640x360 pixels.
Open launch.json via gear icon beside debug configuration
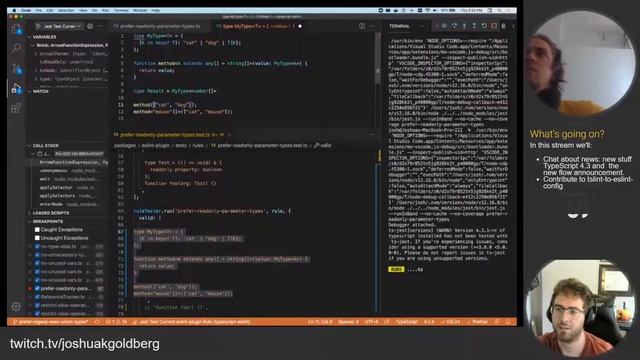pyautogui.click(x=90, y=26)
